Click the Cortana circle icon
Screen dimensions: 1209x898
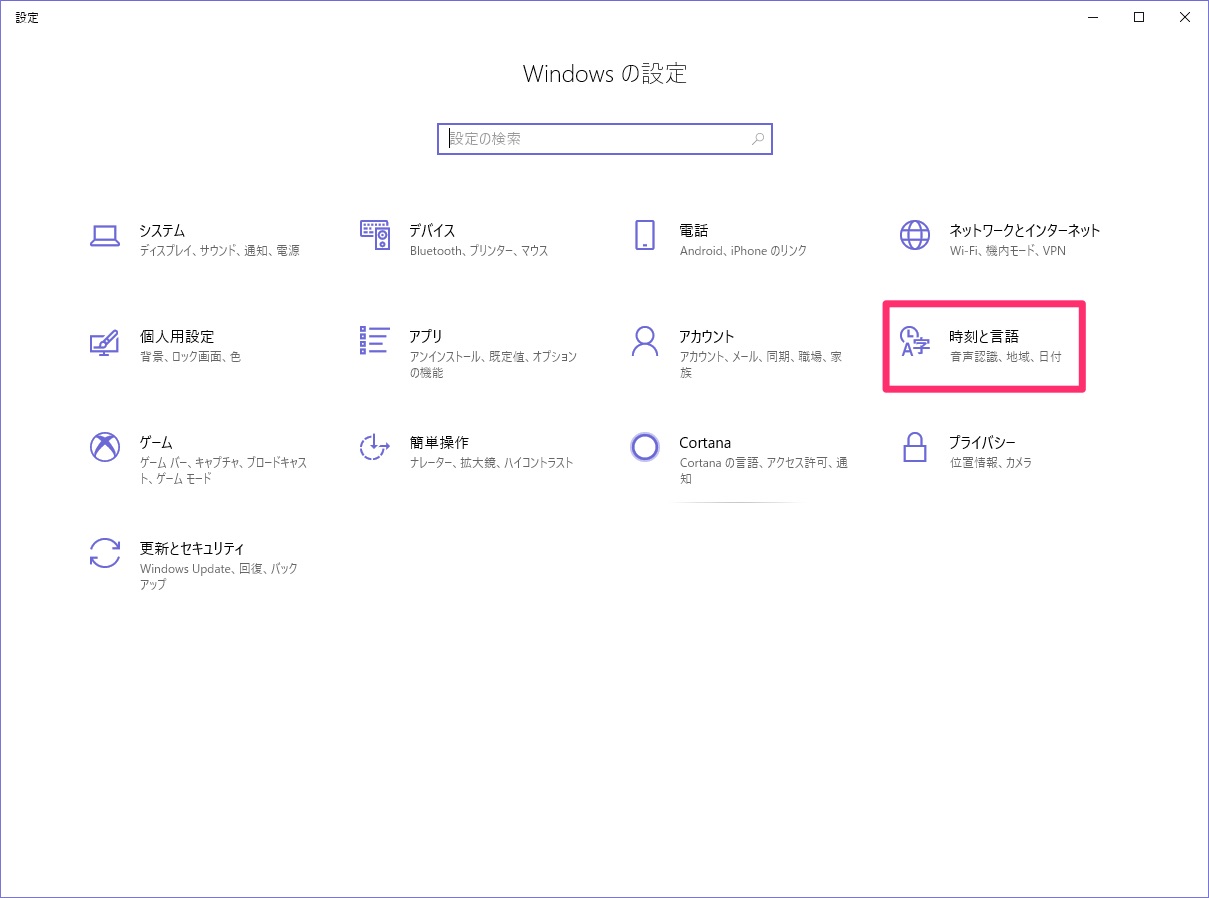pyautogui.click(x=645, y=447)
